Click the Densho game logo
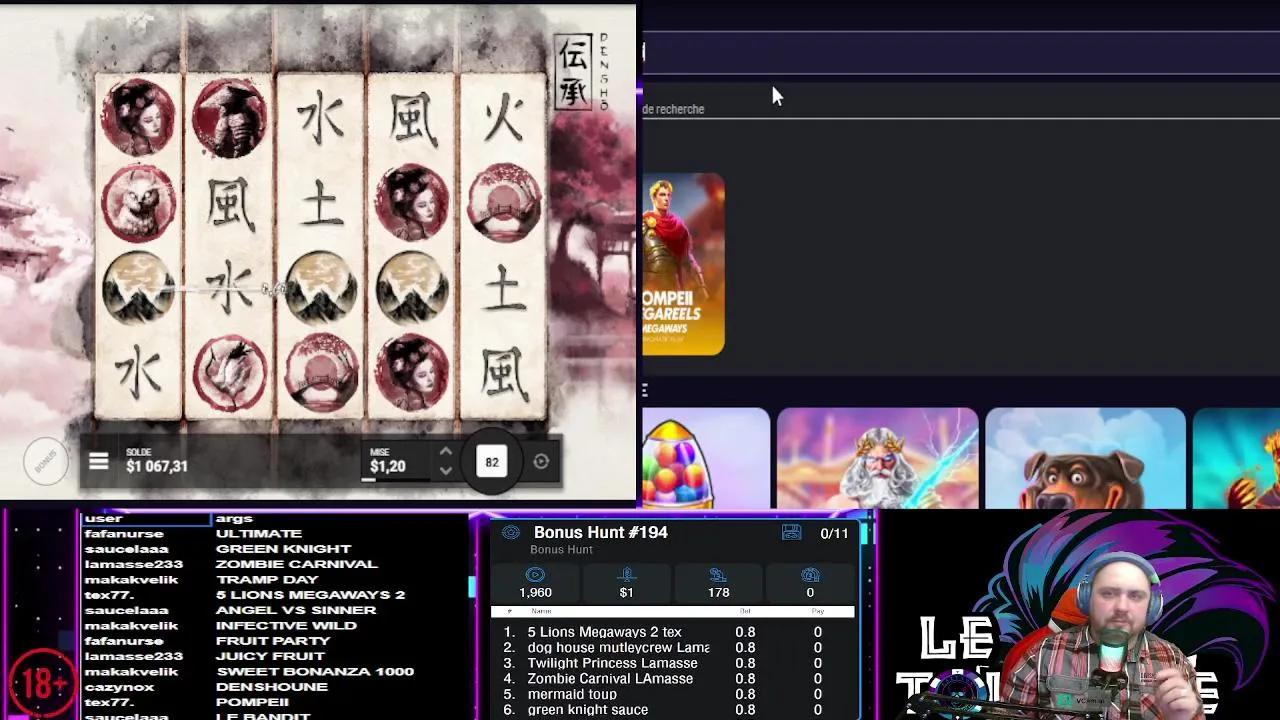 [x=582, y=72]
